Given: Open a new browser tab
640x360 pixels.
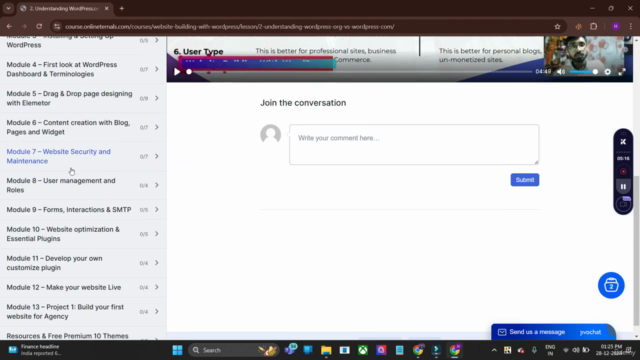Looking at the screenshot, I should point(122,8).
